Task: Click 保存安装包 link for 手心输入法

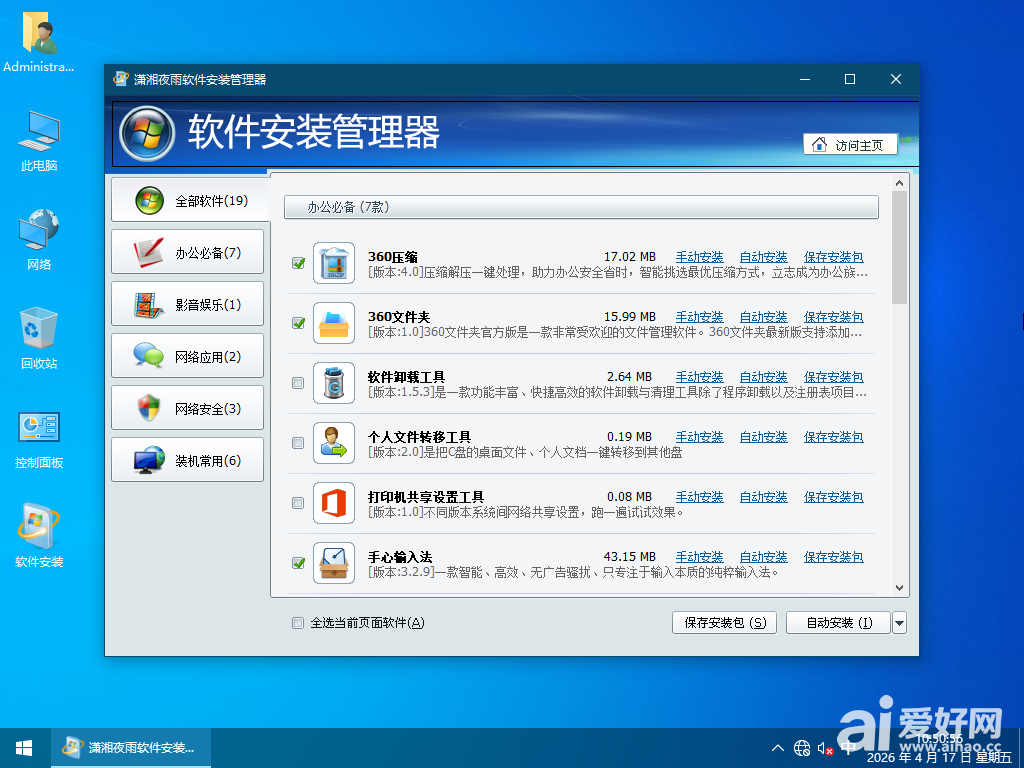Action: click(x=833, y=557)
